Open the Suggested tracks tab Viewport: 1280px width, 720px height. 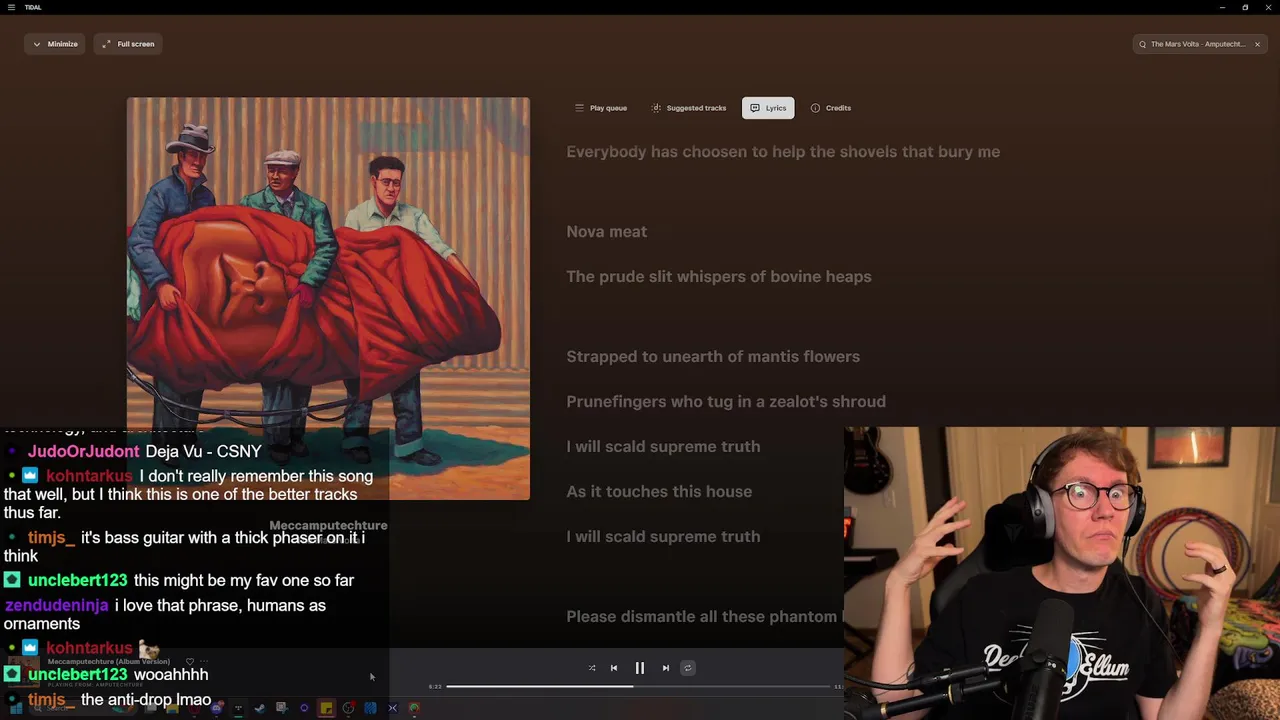click(x=689, y=108)
